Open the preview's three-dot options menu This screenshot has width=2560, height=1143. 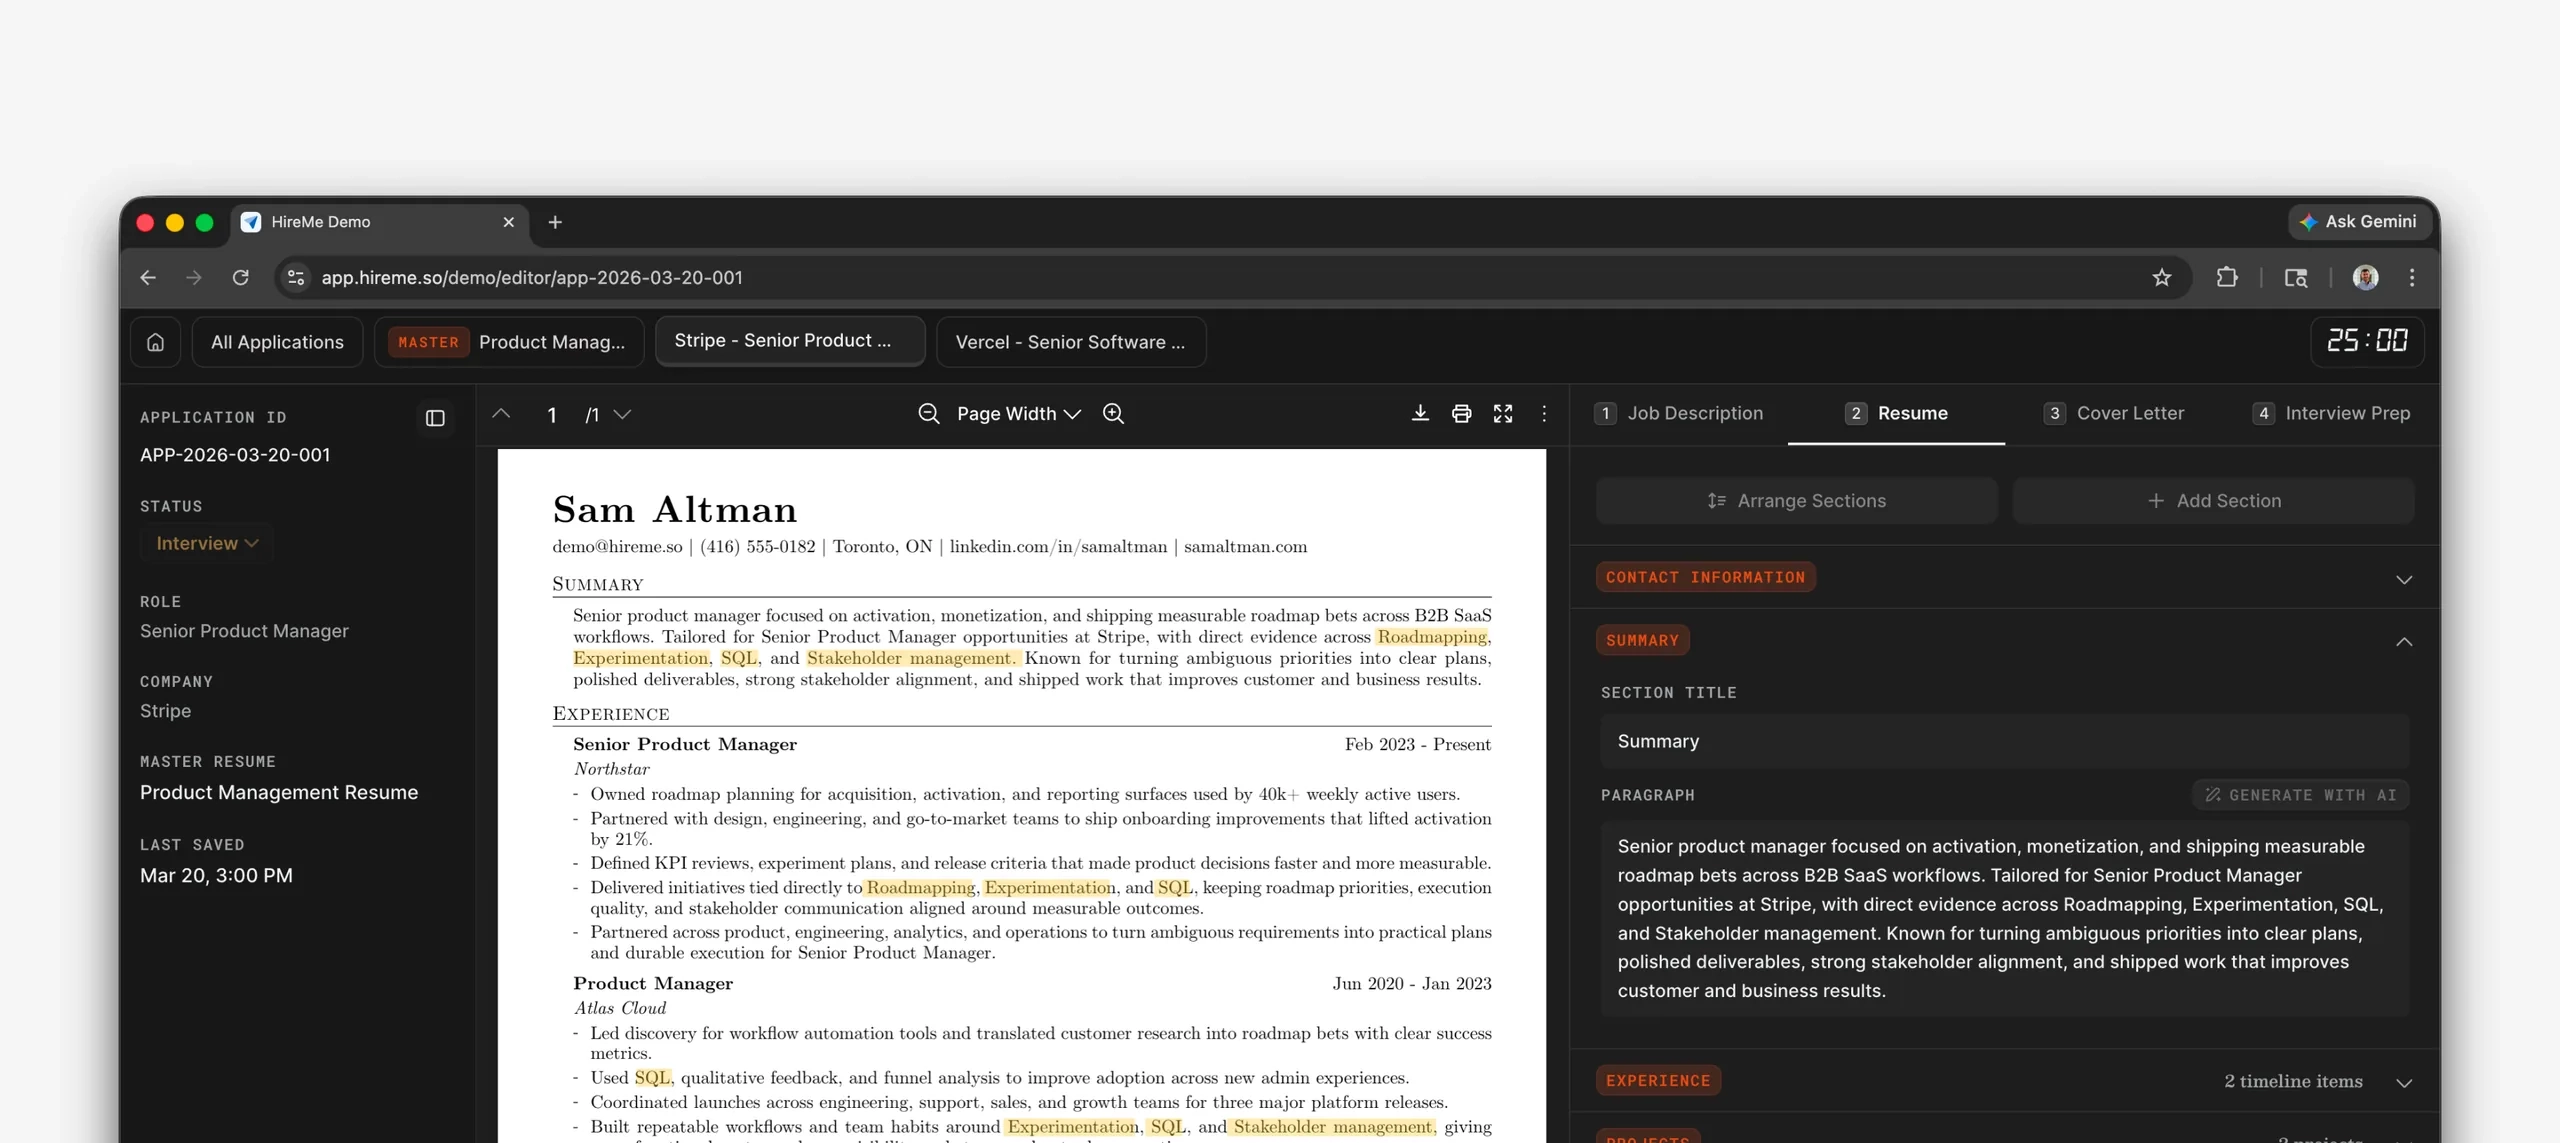[1543, 413]
